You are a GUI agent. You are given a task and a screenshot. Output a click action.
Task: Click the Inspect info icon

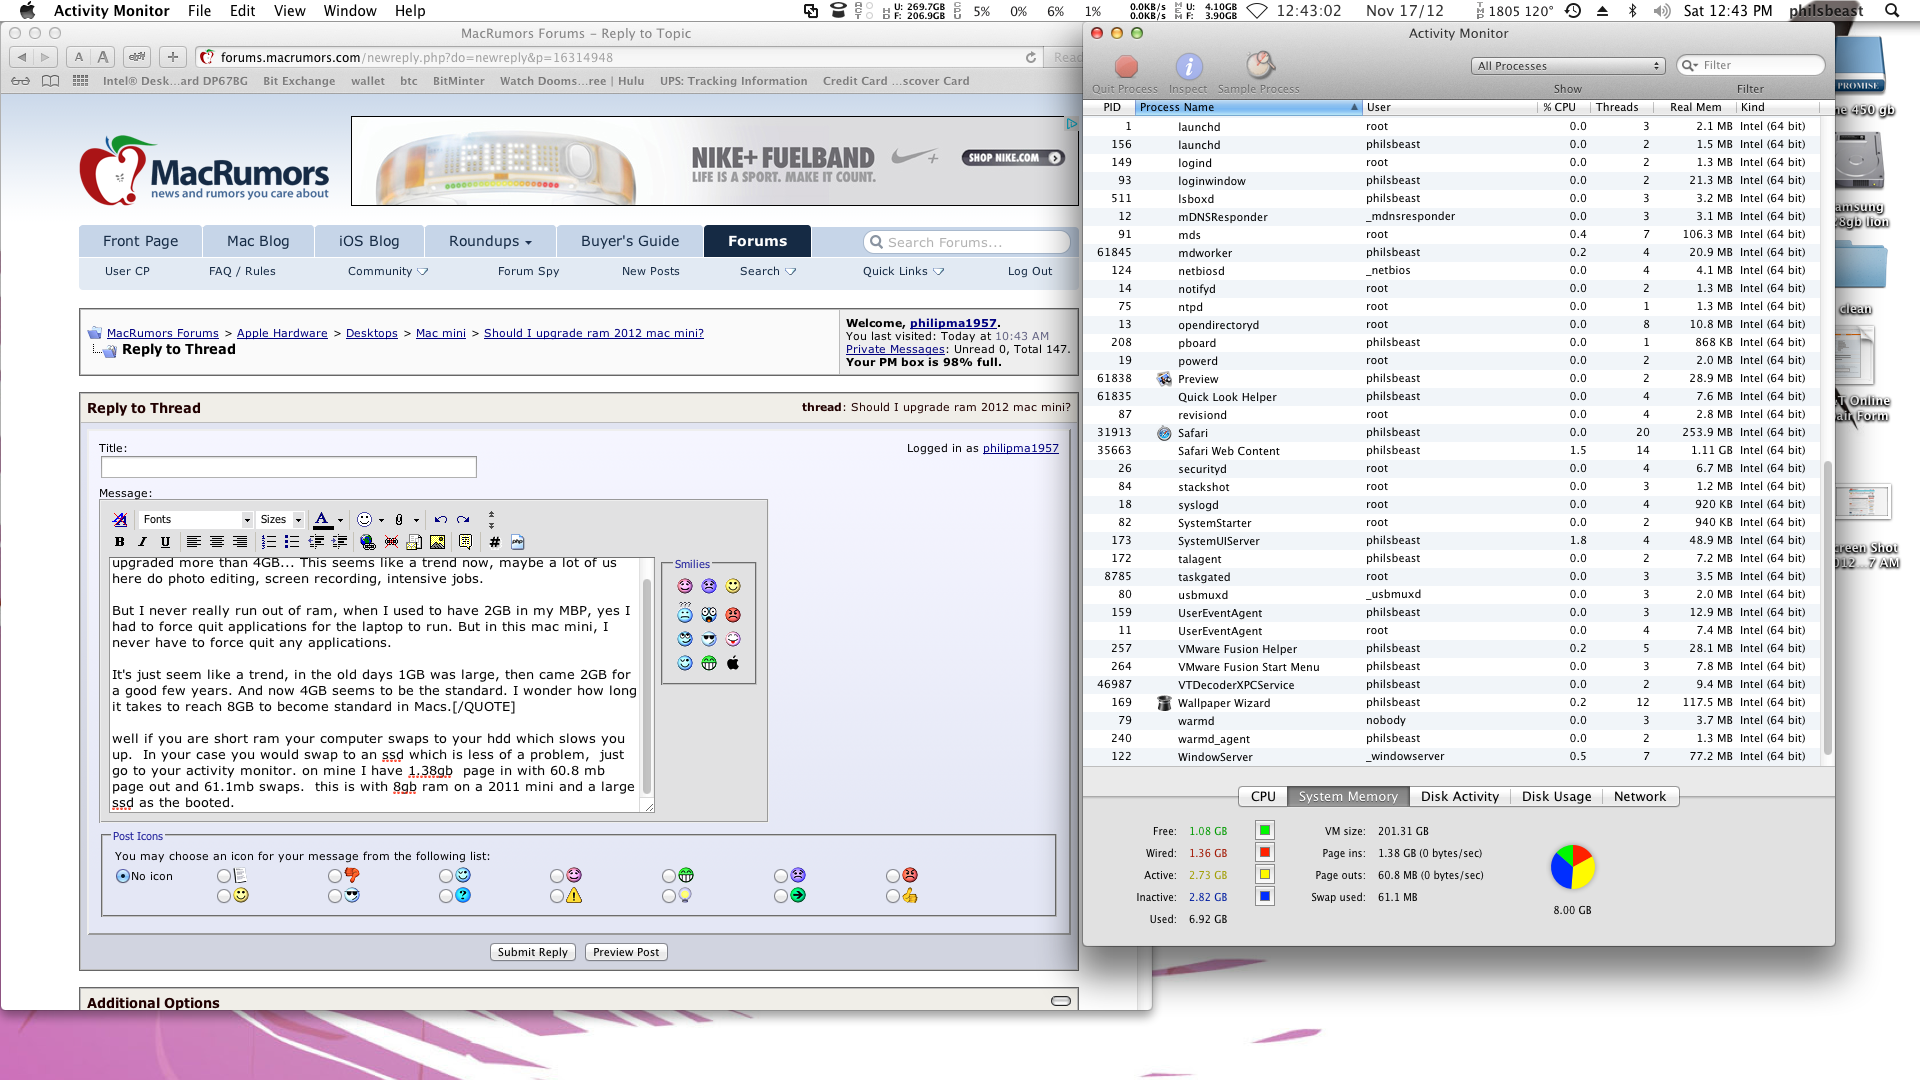tap(1188, 67)
